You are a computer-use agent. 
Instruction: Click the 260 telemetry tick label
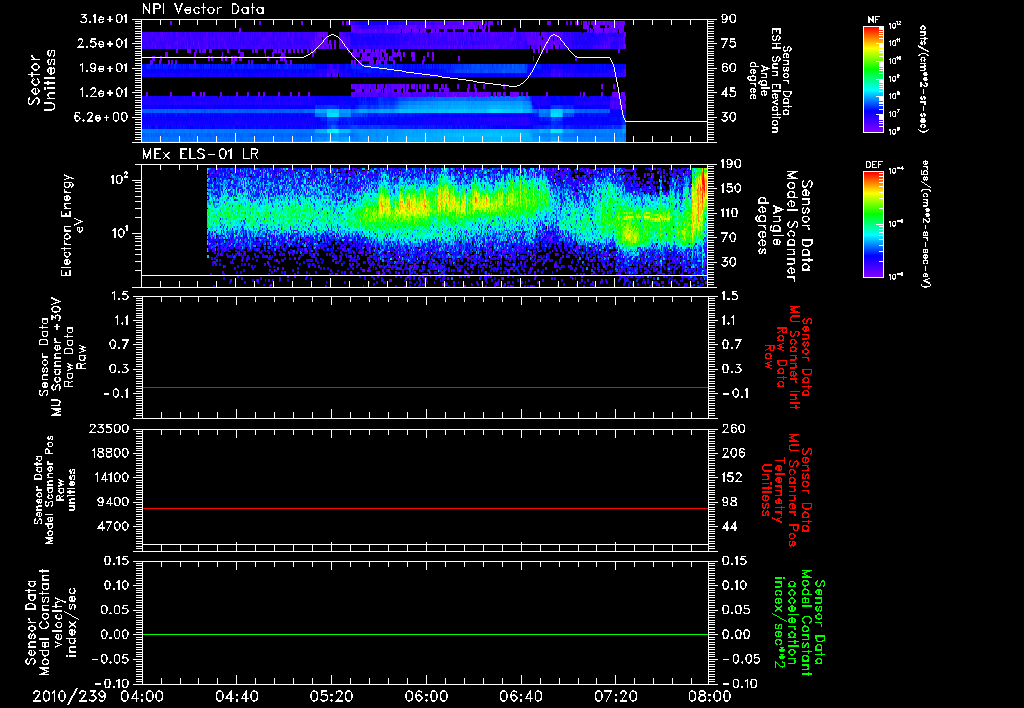[732, 429]
